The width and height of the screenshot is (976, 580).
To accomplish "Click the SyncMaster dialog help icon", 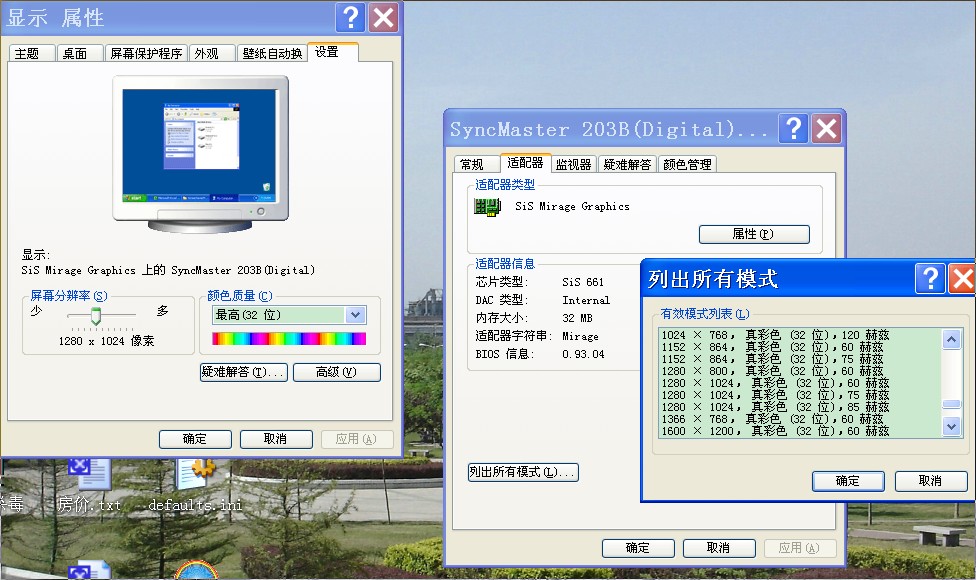I will [x=793, y=129].
